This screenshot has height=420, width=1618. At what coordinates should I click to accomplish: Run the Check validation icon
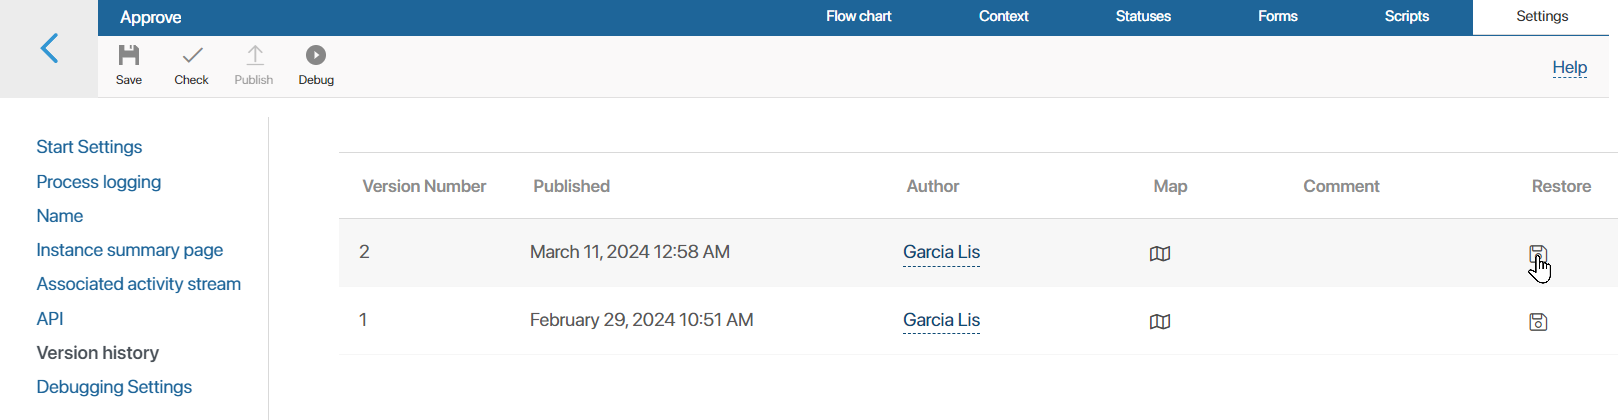pyautogui.click(x=192, y=55)
